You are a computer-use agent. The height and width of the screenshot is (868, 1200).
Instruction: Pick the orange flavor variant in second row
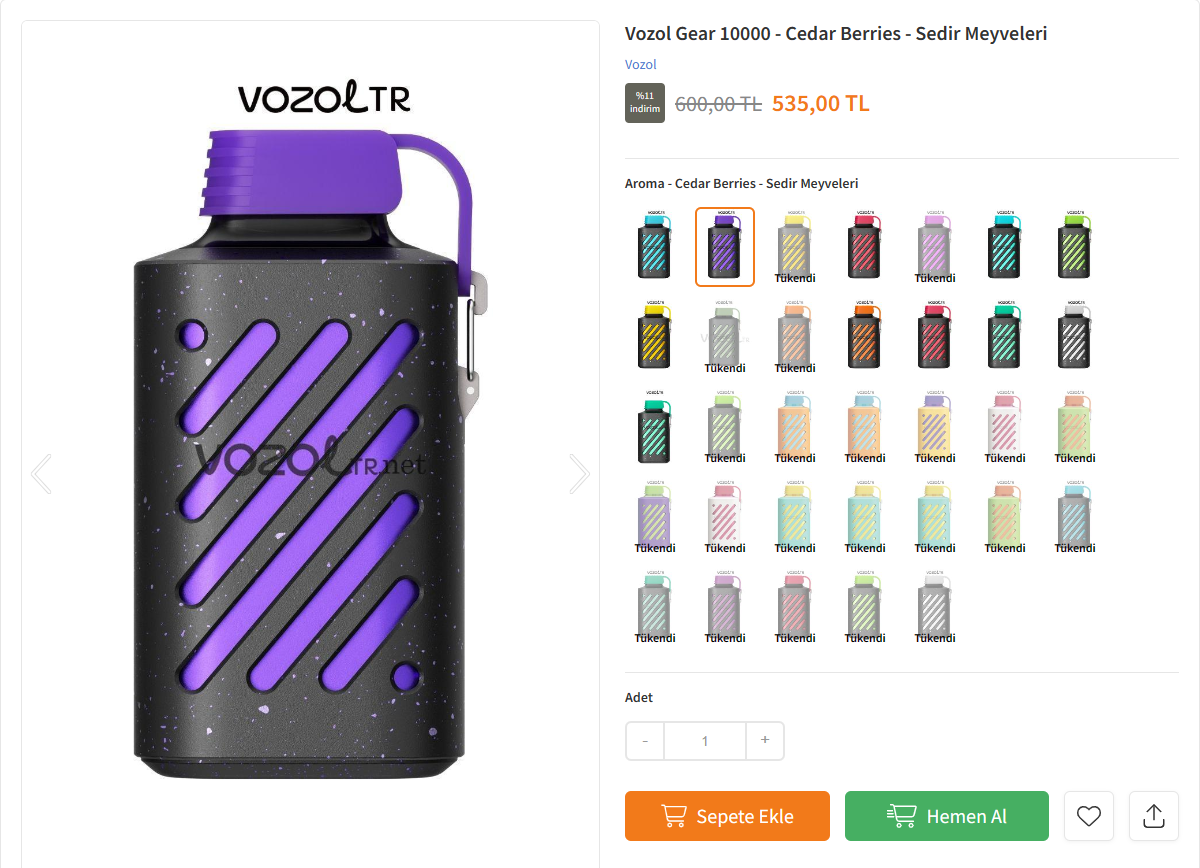coord(865,337)
